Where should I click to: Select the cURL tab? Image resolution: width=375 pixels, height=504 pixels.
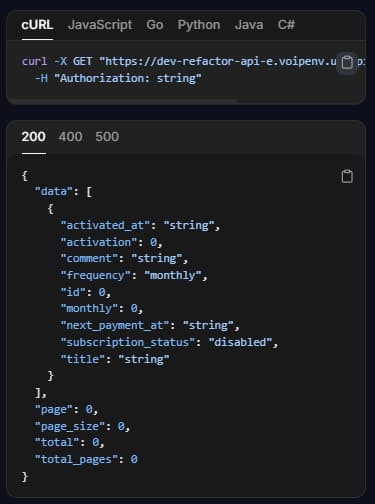(x=37, y=25)
